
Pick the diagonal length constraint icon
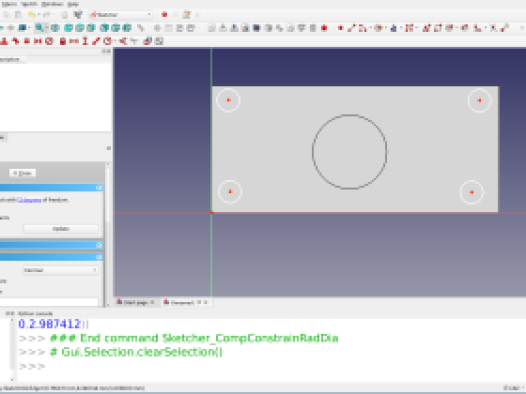[x=96, y=41]
